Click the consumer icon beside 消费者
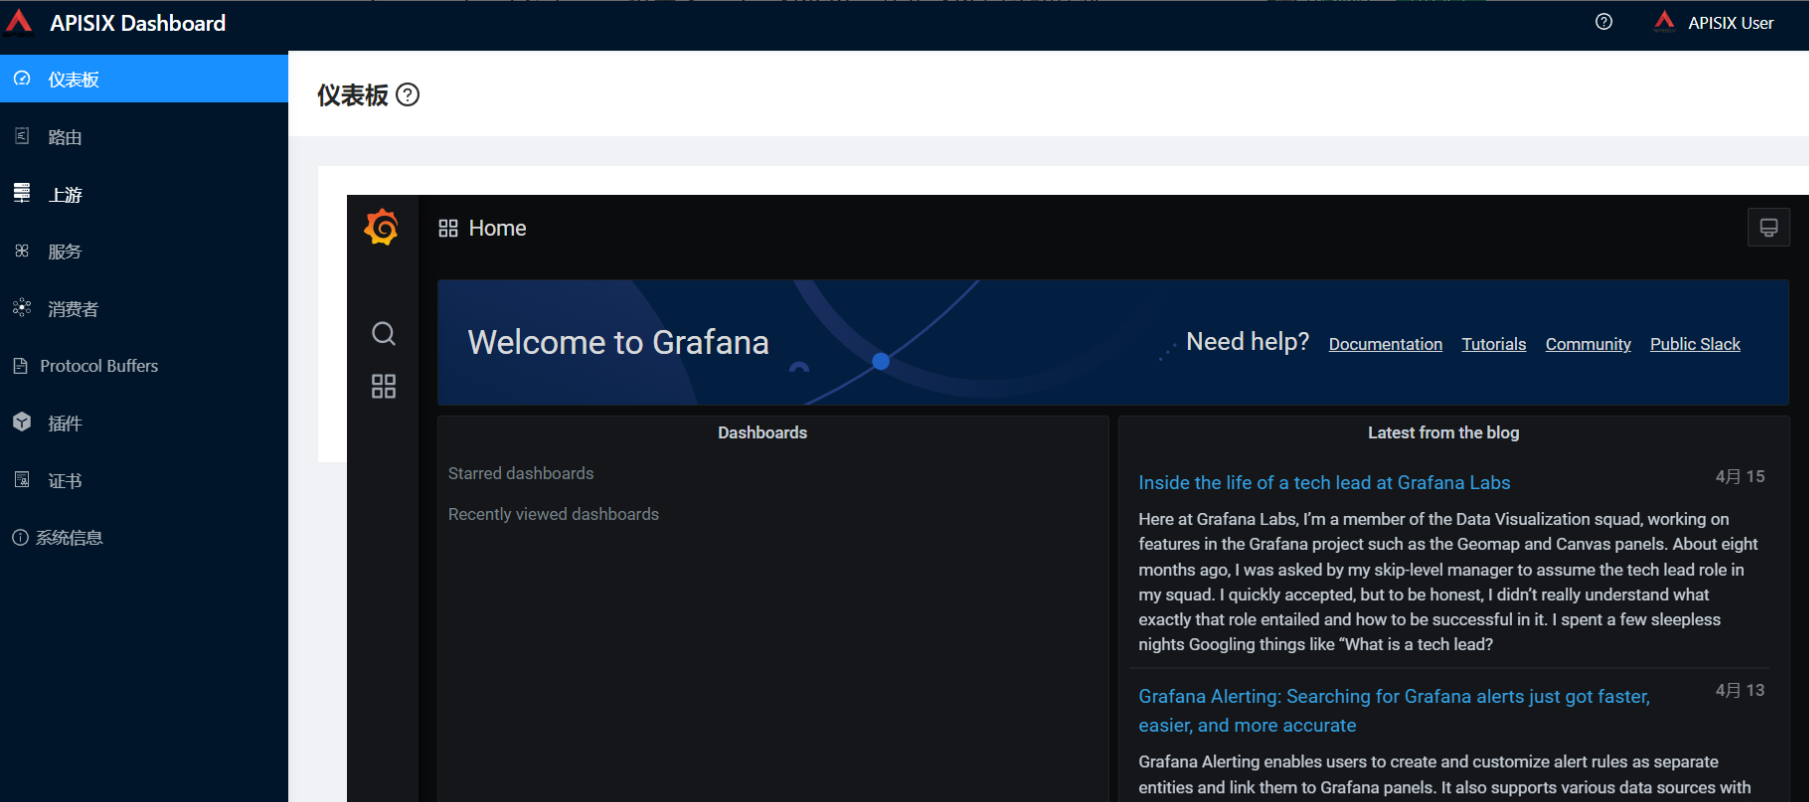The height and width of the screenshot is (802, 1809). pyautogui.click(x=22, y=308)
